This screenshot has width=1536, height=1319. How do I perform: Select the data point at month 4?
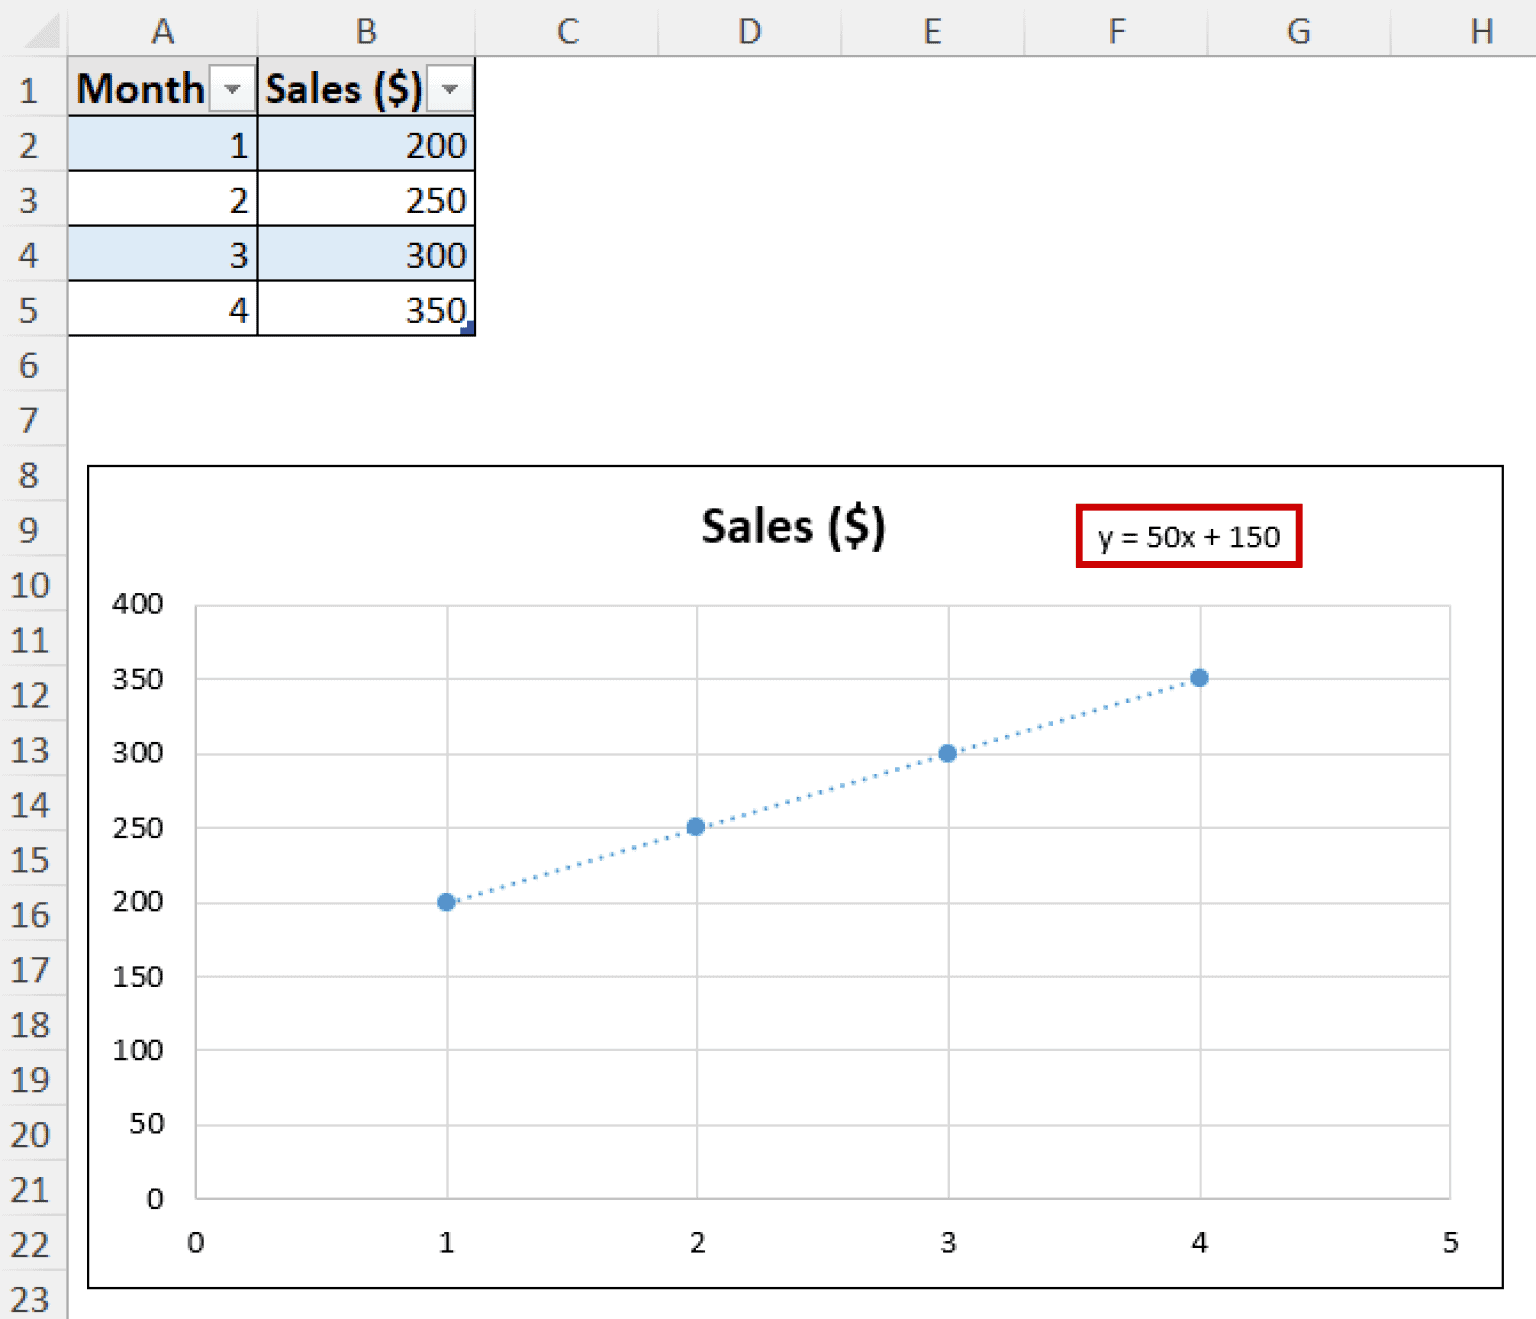1199,679
